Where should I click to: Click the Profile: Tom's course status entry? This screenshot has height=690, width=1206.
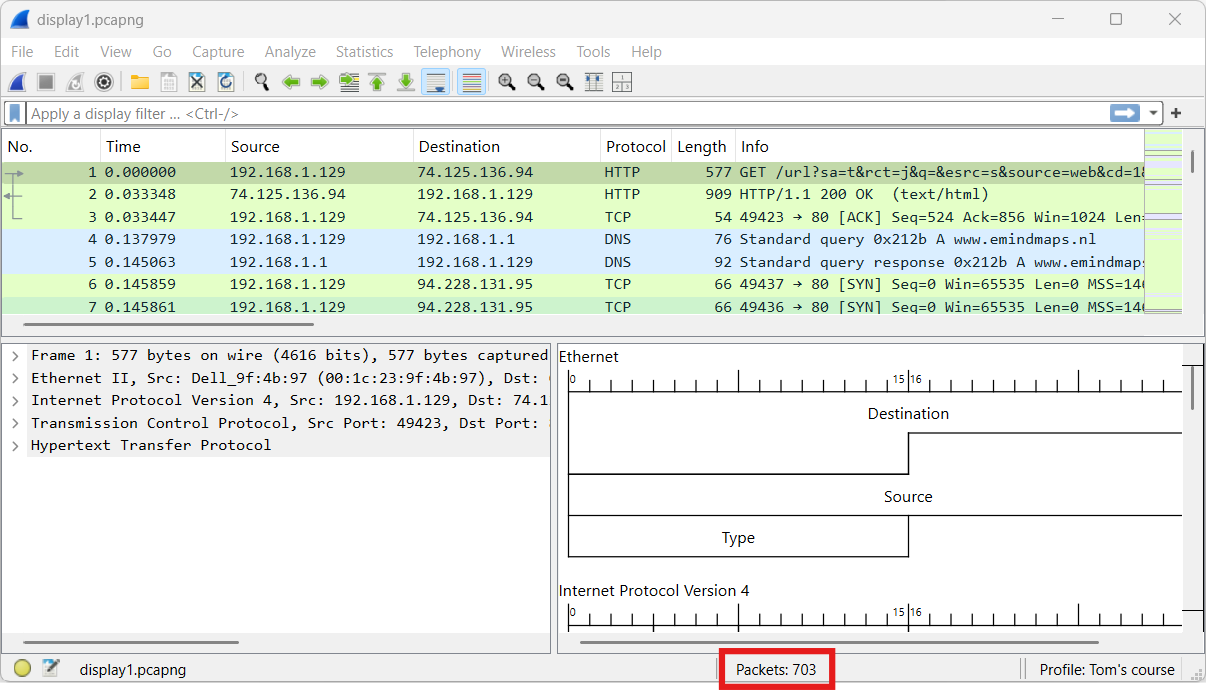tap(1107, 670)
